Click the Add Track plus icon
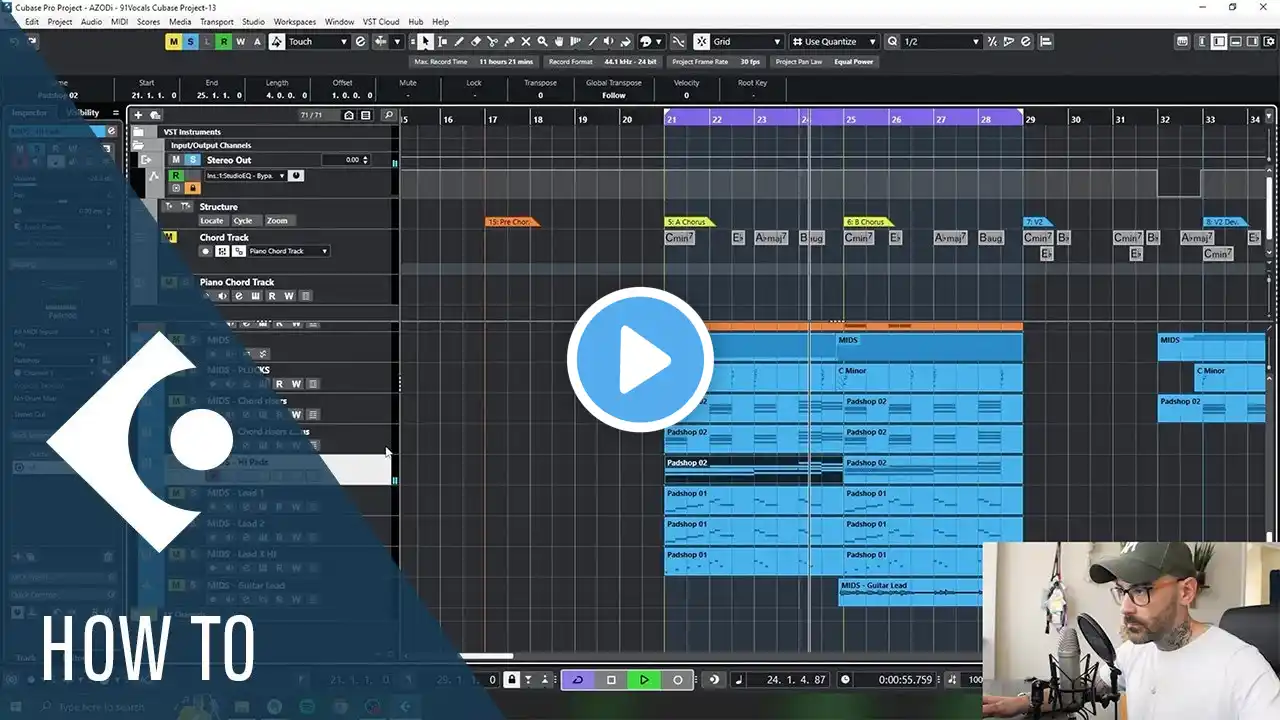Image resolution: width=1280 pixels, height=720 pixels. pyautogui.click(x=139, y=115)
